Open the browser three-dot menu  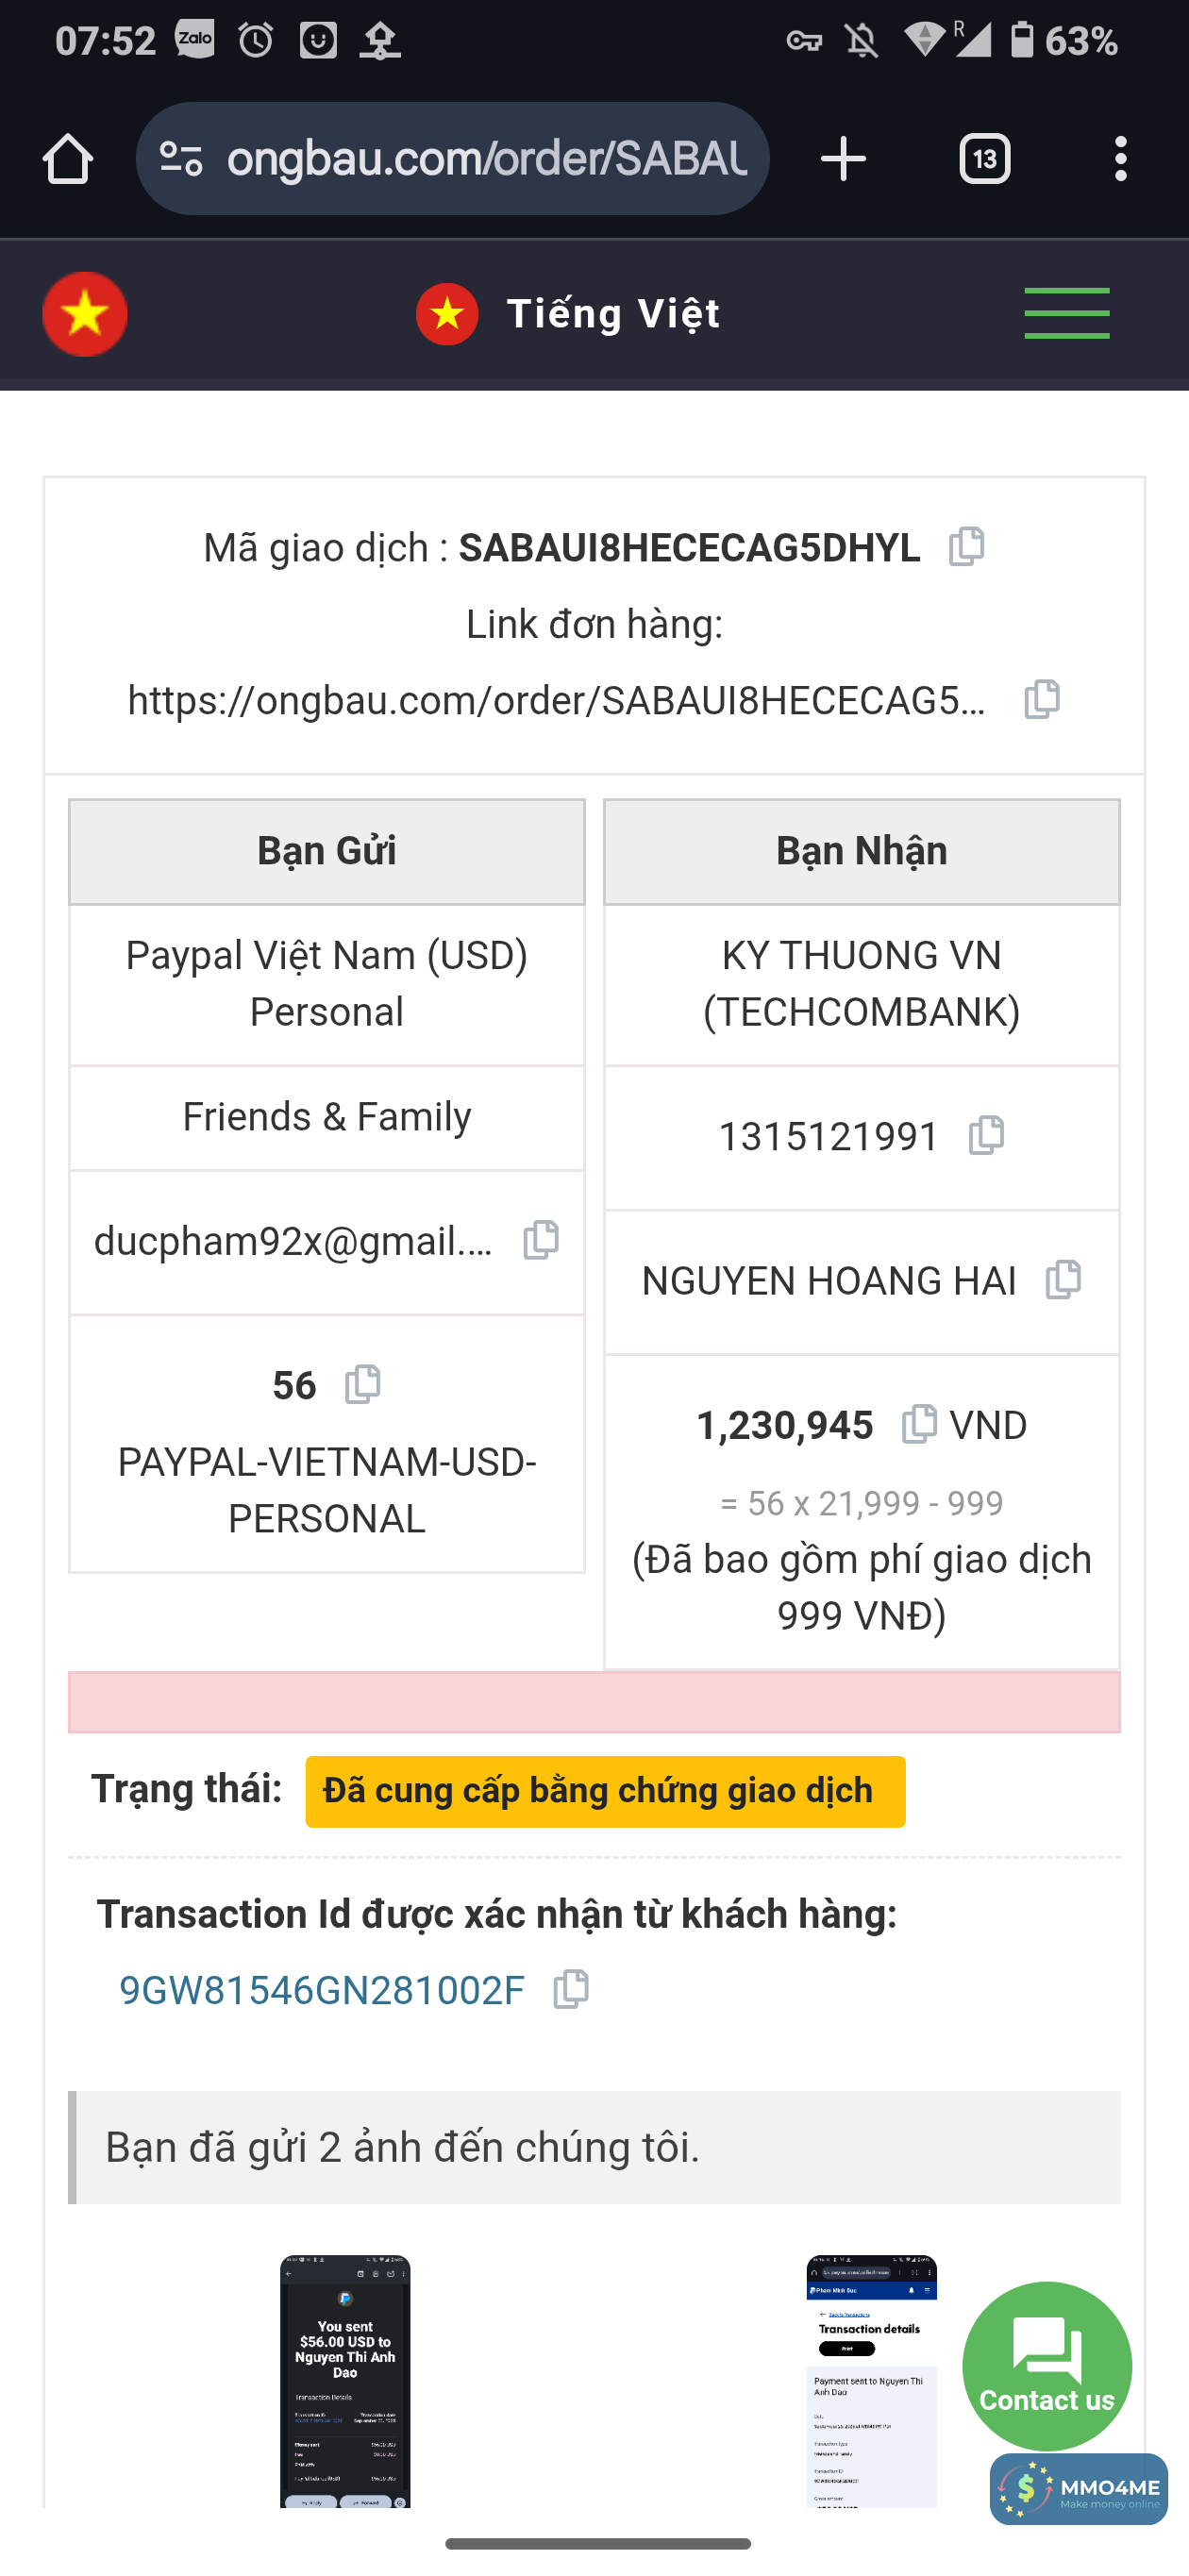click(x=1120, y=159)
